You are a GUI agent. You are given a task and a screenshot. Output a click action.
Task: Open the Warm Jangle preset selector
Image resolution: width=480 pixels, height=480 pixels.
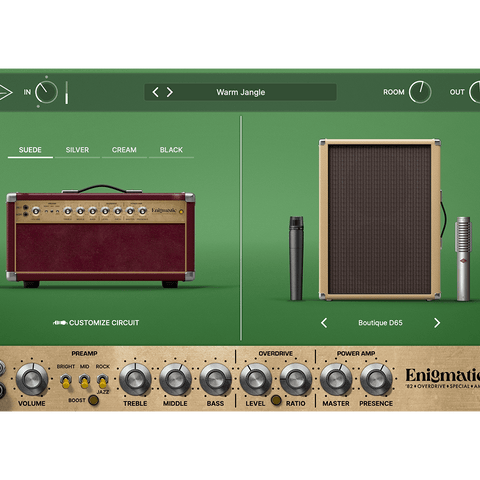tap(241, 92)
